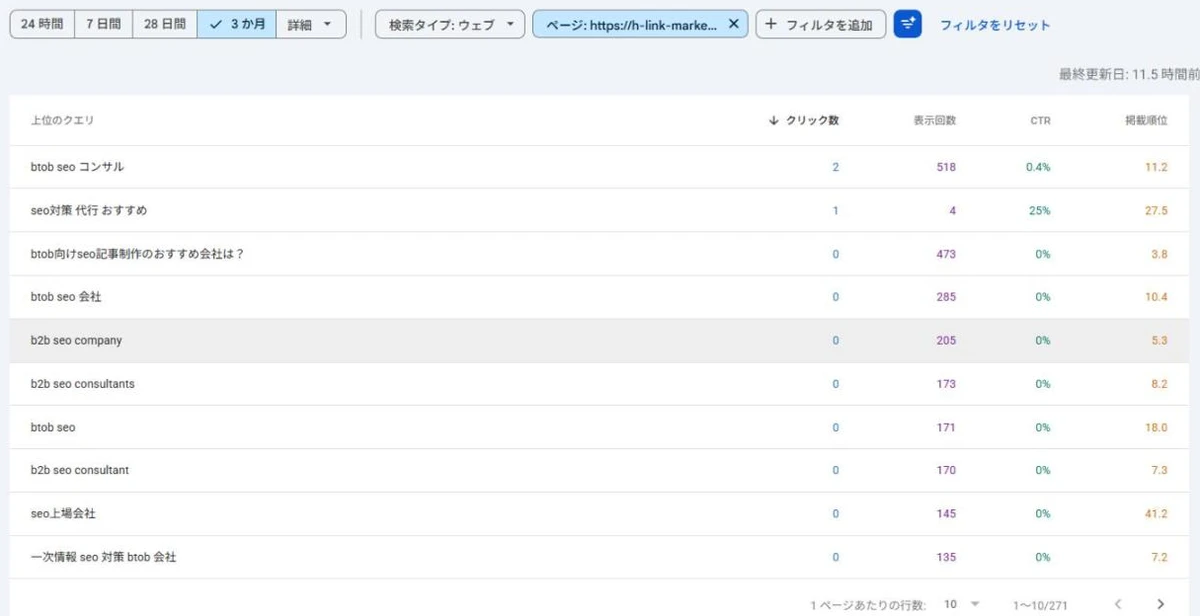Select query row btob seo コンサル
Viewport: 1200px width, 616px height.
[x=600, y=167]
